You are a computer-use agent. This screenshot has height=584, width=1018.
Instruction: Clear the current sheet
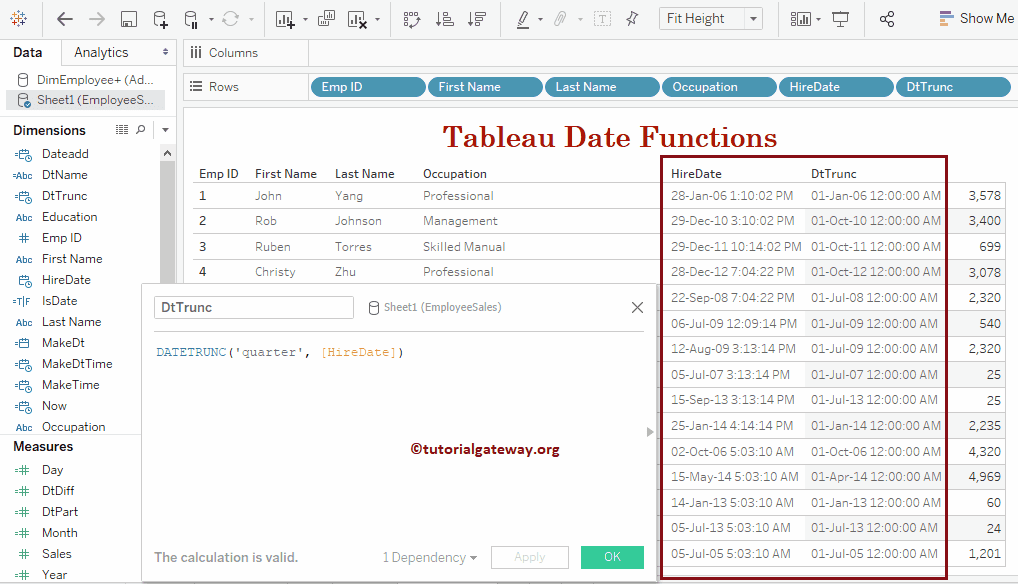[358, 17]
